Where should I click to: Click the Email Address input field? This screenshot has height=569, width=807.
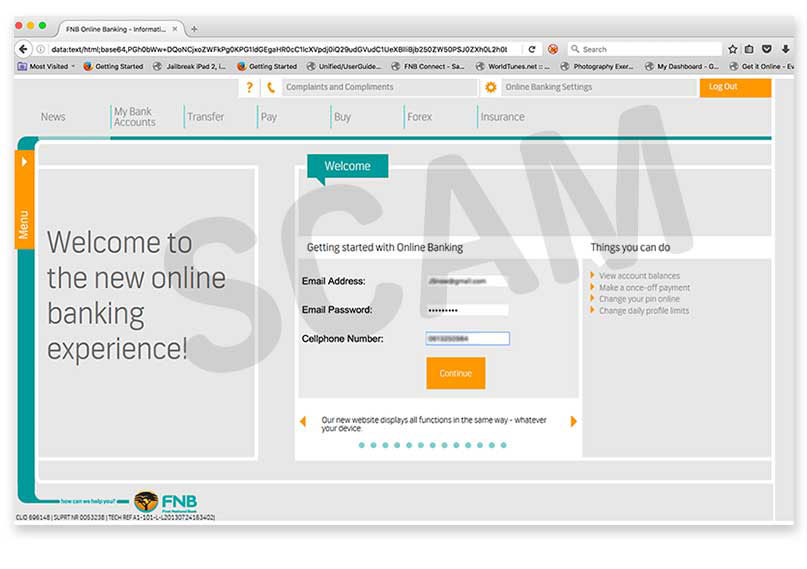point(467,281)
